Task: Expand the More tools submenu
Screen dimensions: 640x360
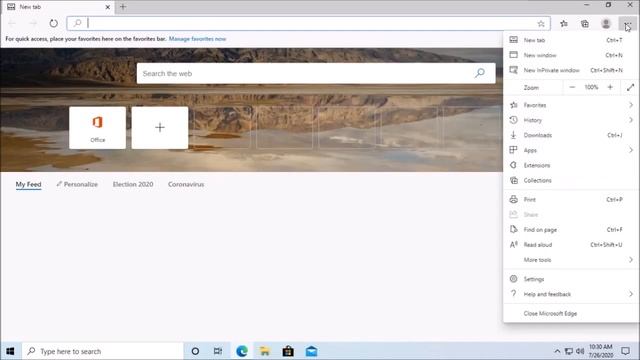Action: [x=571, y=260]
